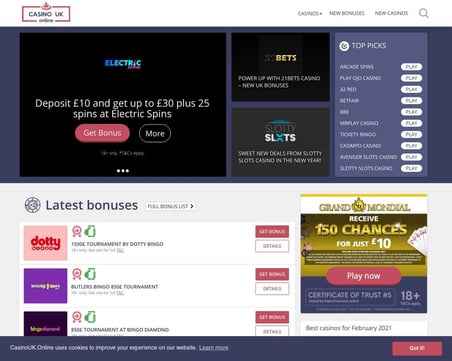The image size is (452, 361).
Task: Click the Get Bonus button for Electric Spins
Action: 102,133
